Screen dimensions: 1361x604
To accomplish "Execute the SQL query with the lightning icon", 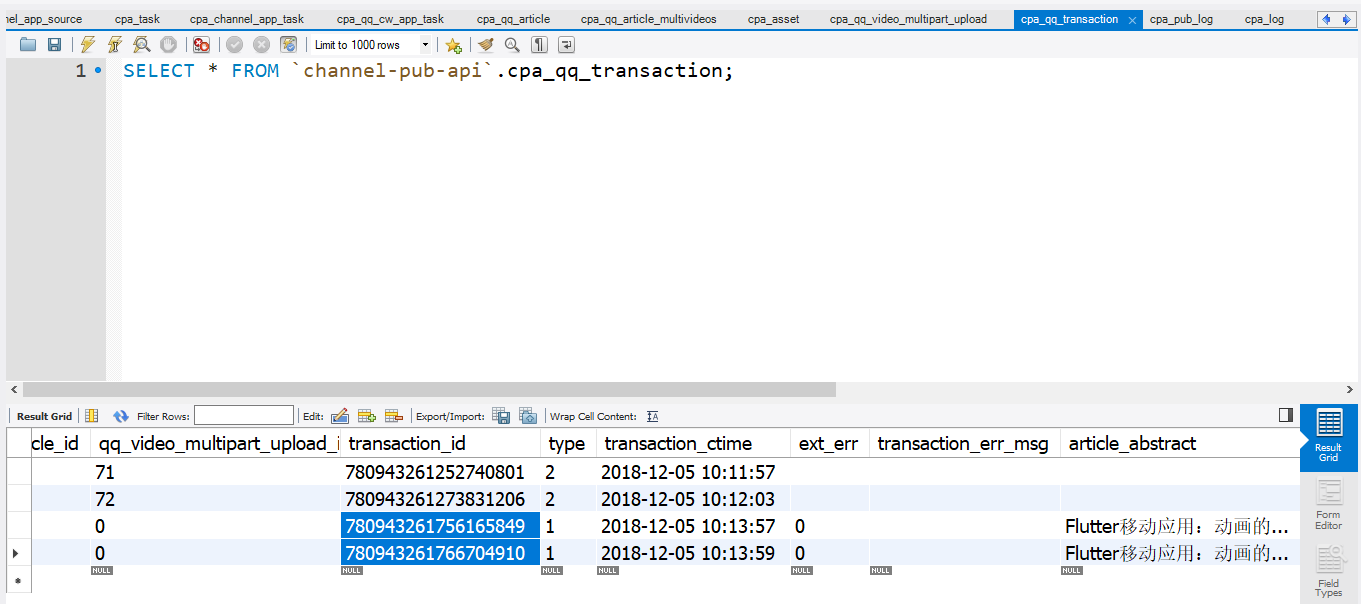I will click(x=88, y=45).
